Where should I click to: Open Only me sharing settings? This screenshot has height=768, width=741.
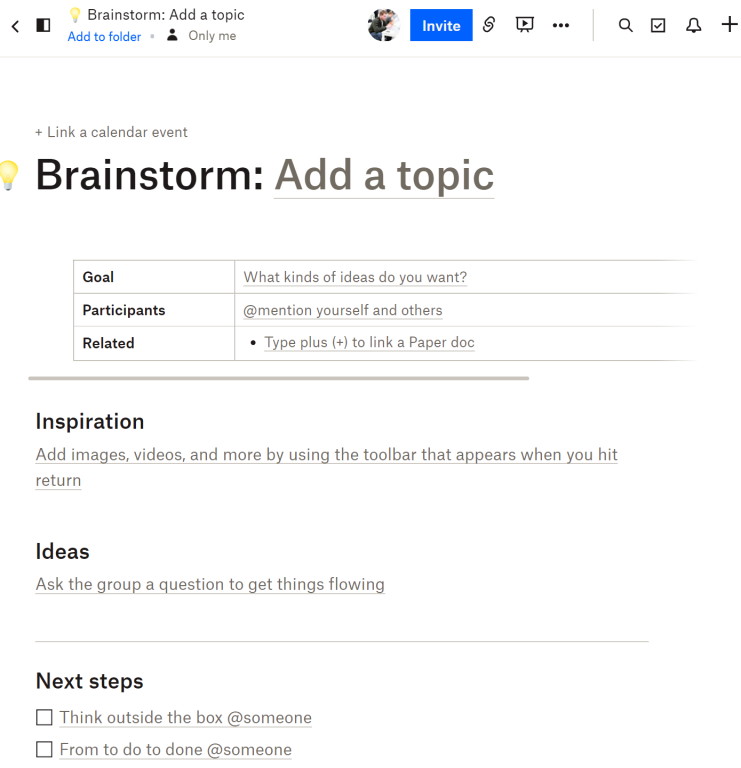[202, 36]
